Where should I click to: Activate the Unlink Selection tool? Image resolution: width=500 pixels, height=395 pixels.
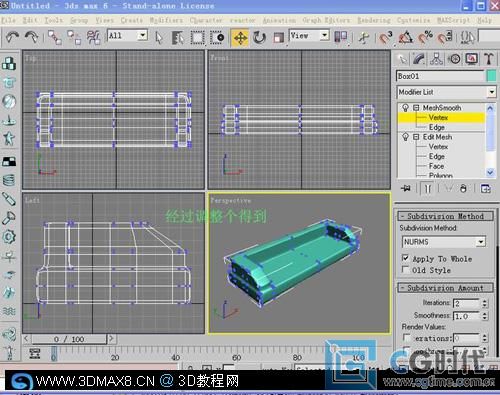(x=74, y=37)
